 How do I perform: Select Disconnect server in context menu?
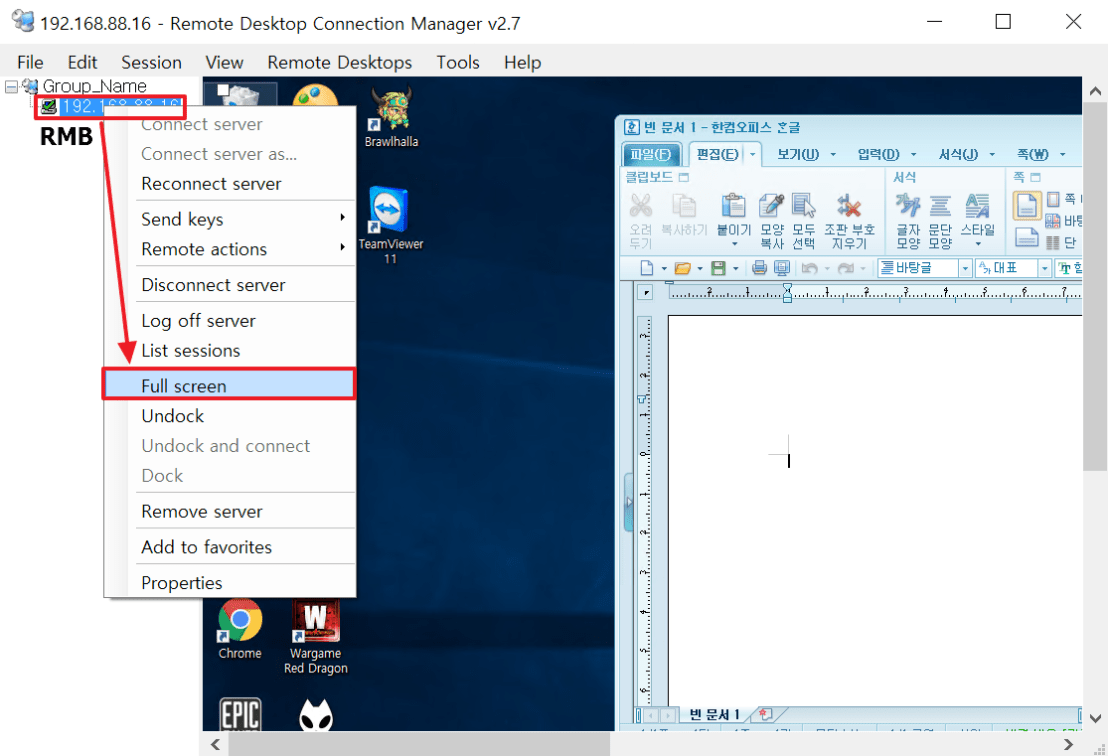pos(213,285)
